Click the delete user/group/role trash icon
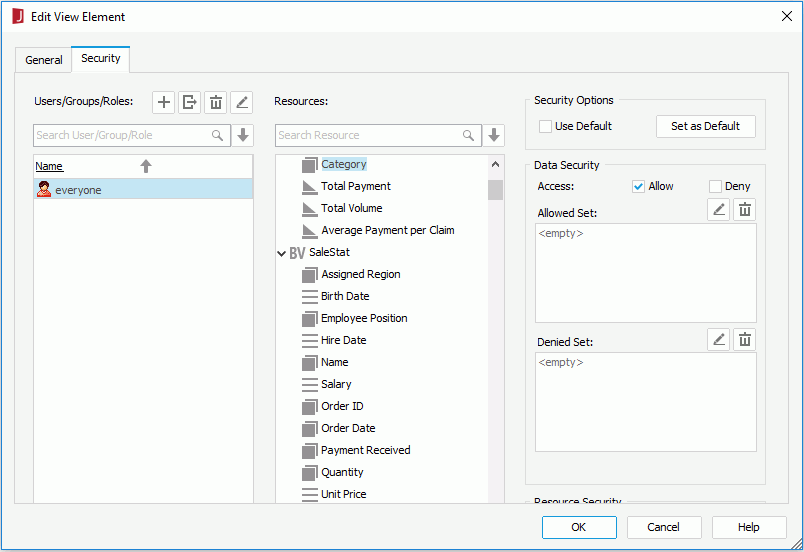 [215, 103]
